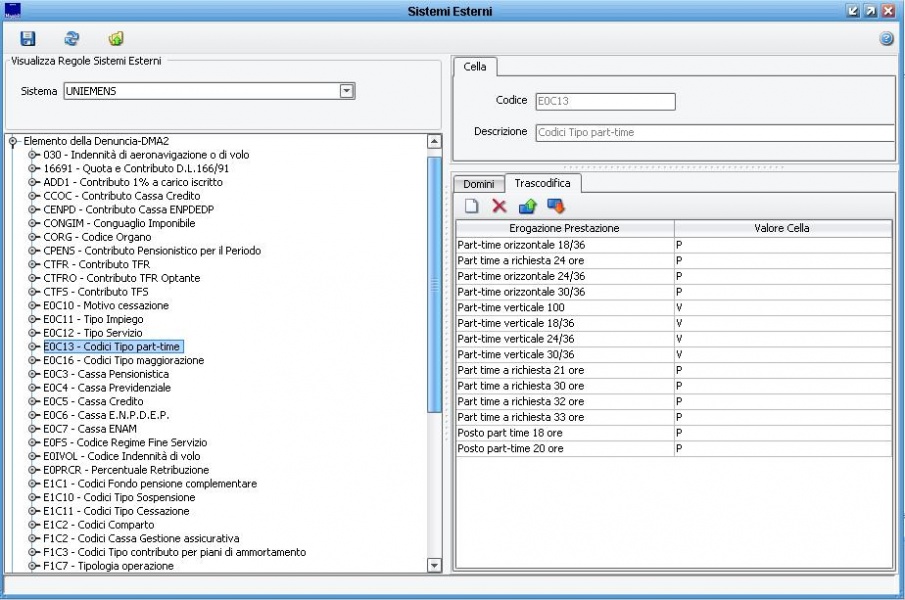Open the Sistema dropdown list
905x600 pixels.
pos(347,90)
